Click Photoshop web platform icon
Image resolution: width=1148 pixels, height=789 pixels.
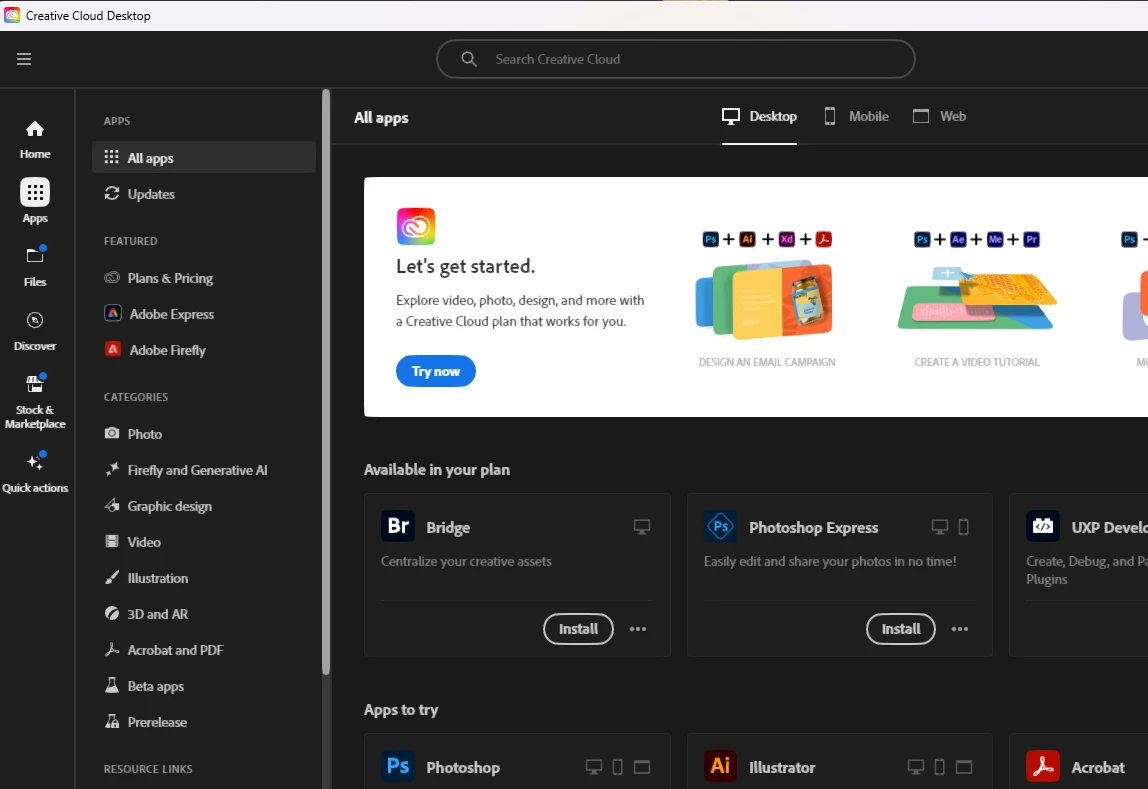(642, 767)
